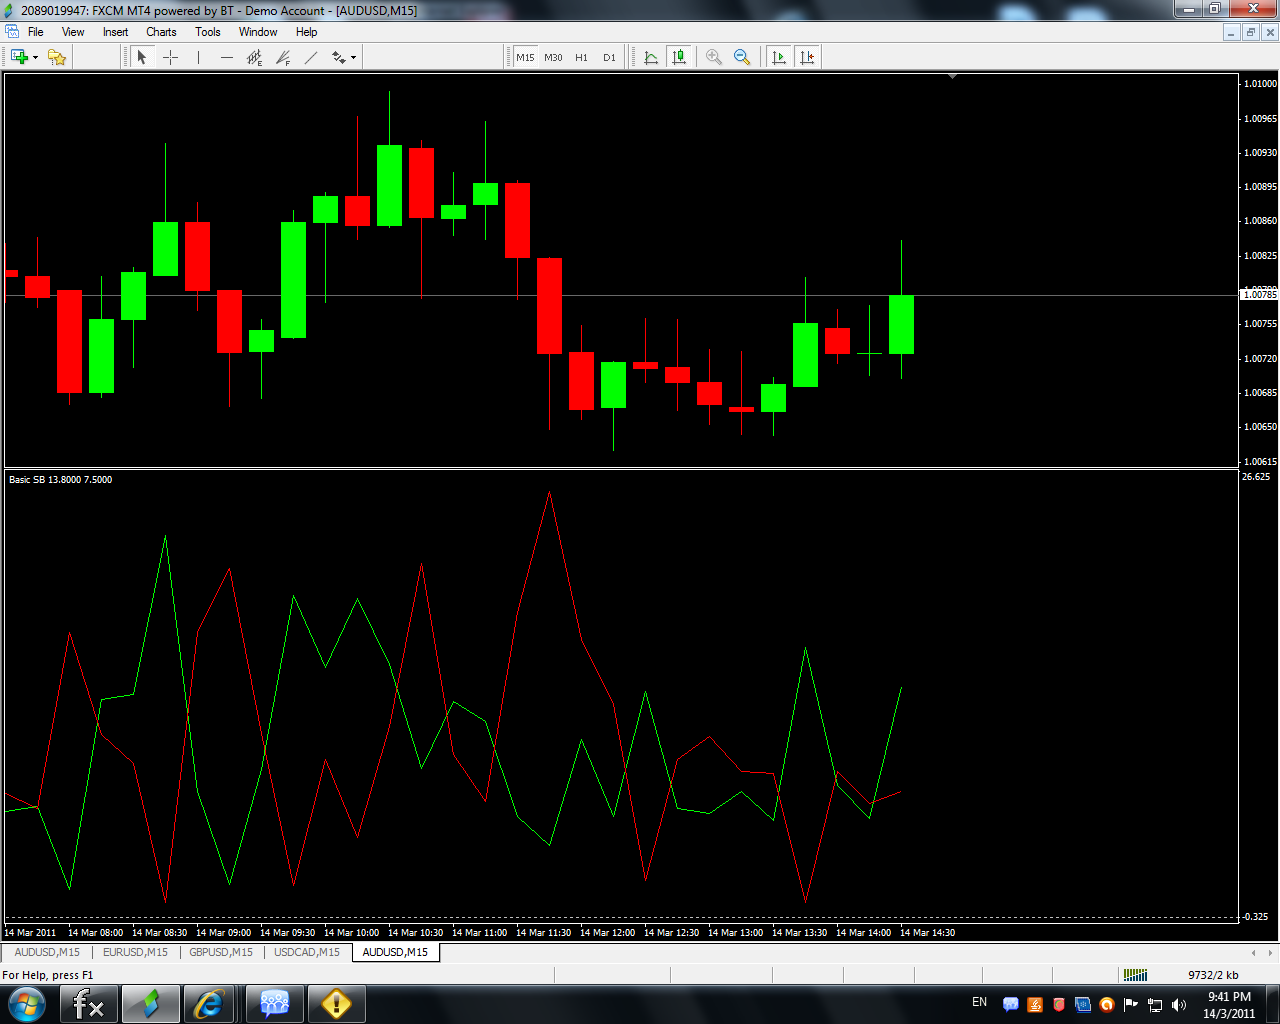Toggle Chart Shift button
Screen dimensions: 1280x1024
click(x=807, y=57)
